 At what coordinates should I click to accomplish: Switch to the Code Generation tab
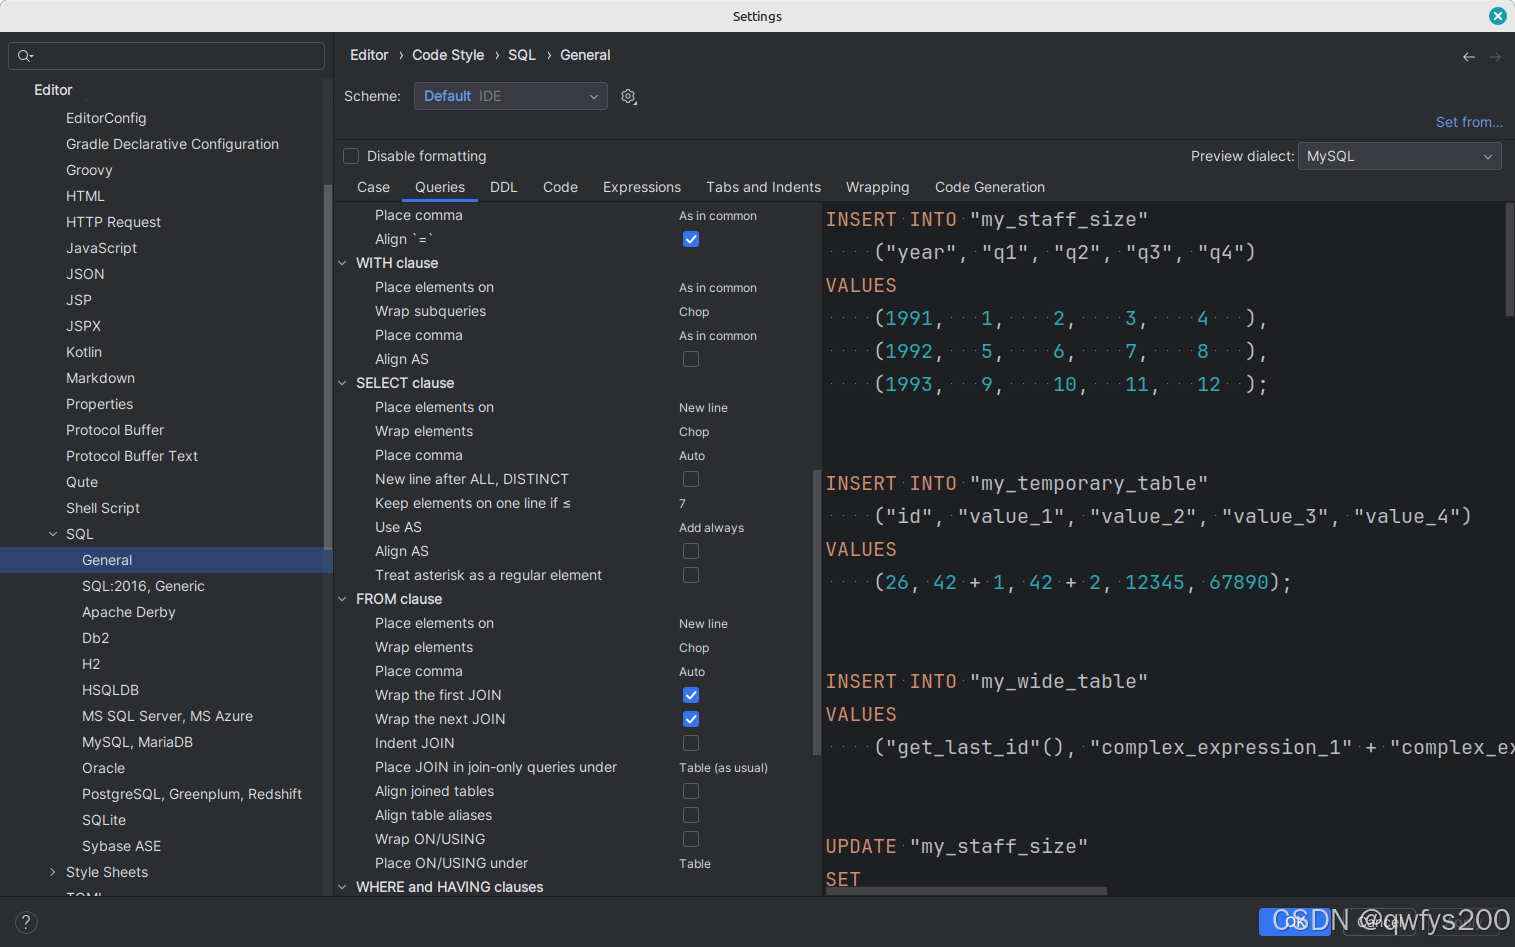(990, 187)
